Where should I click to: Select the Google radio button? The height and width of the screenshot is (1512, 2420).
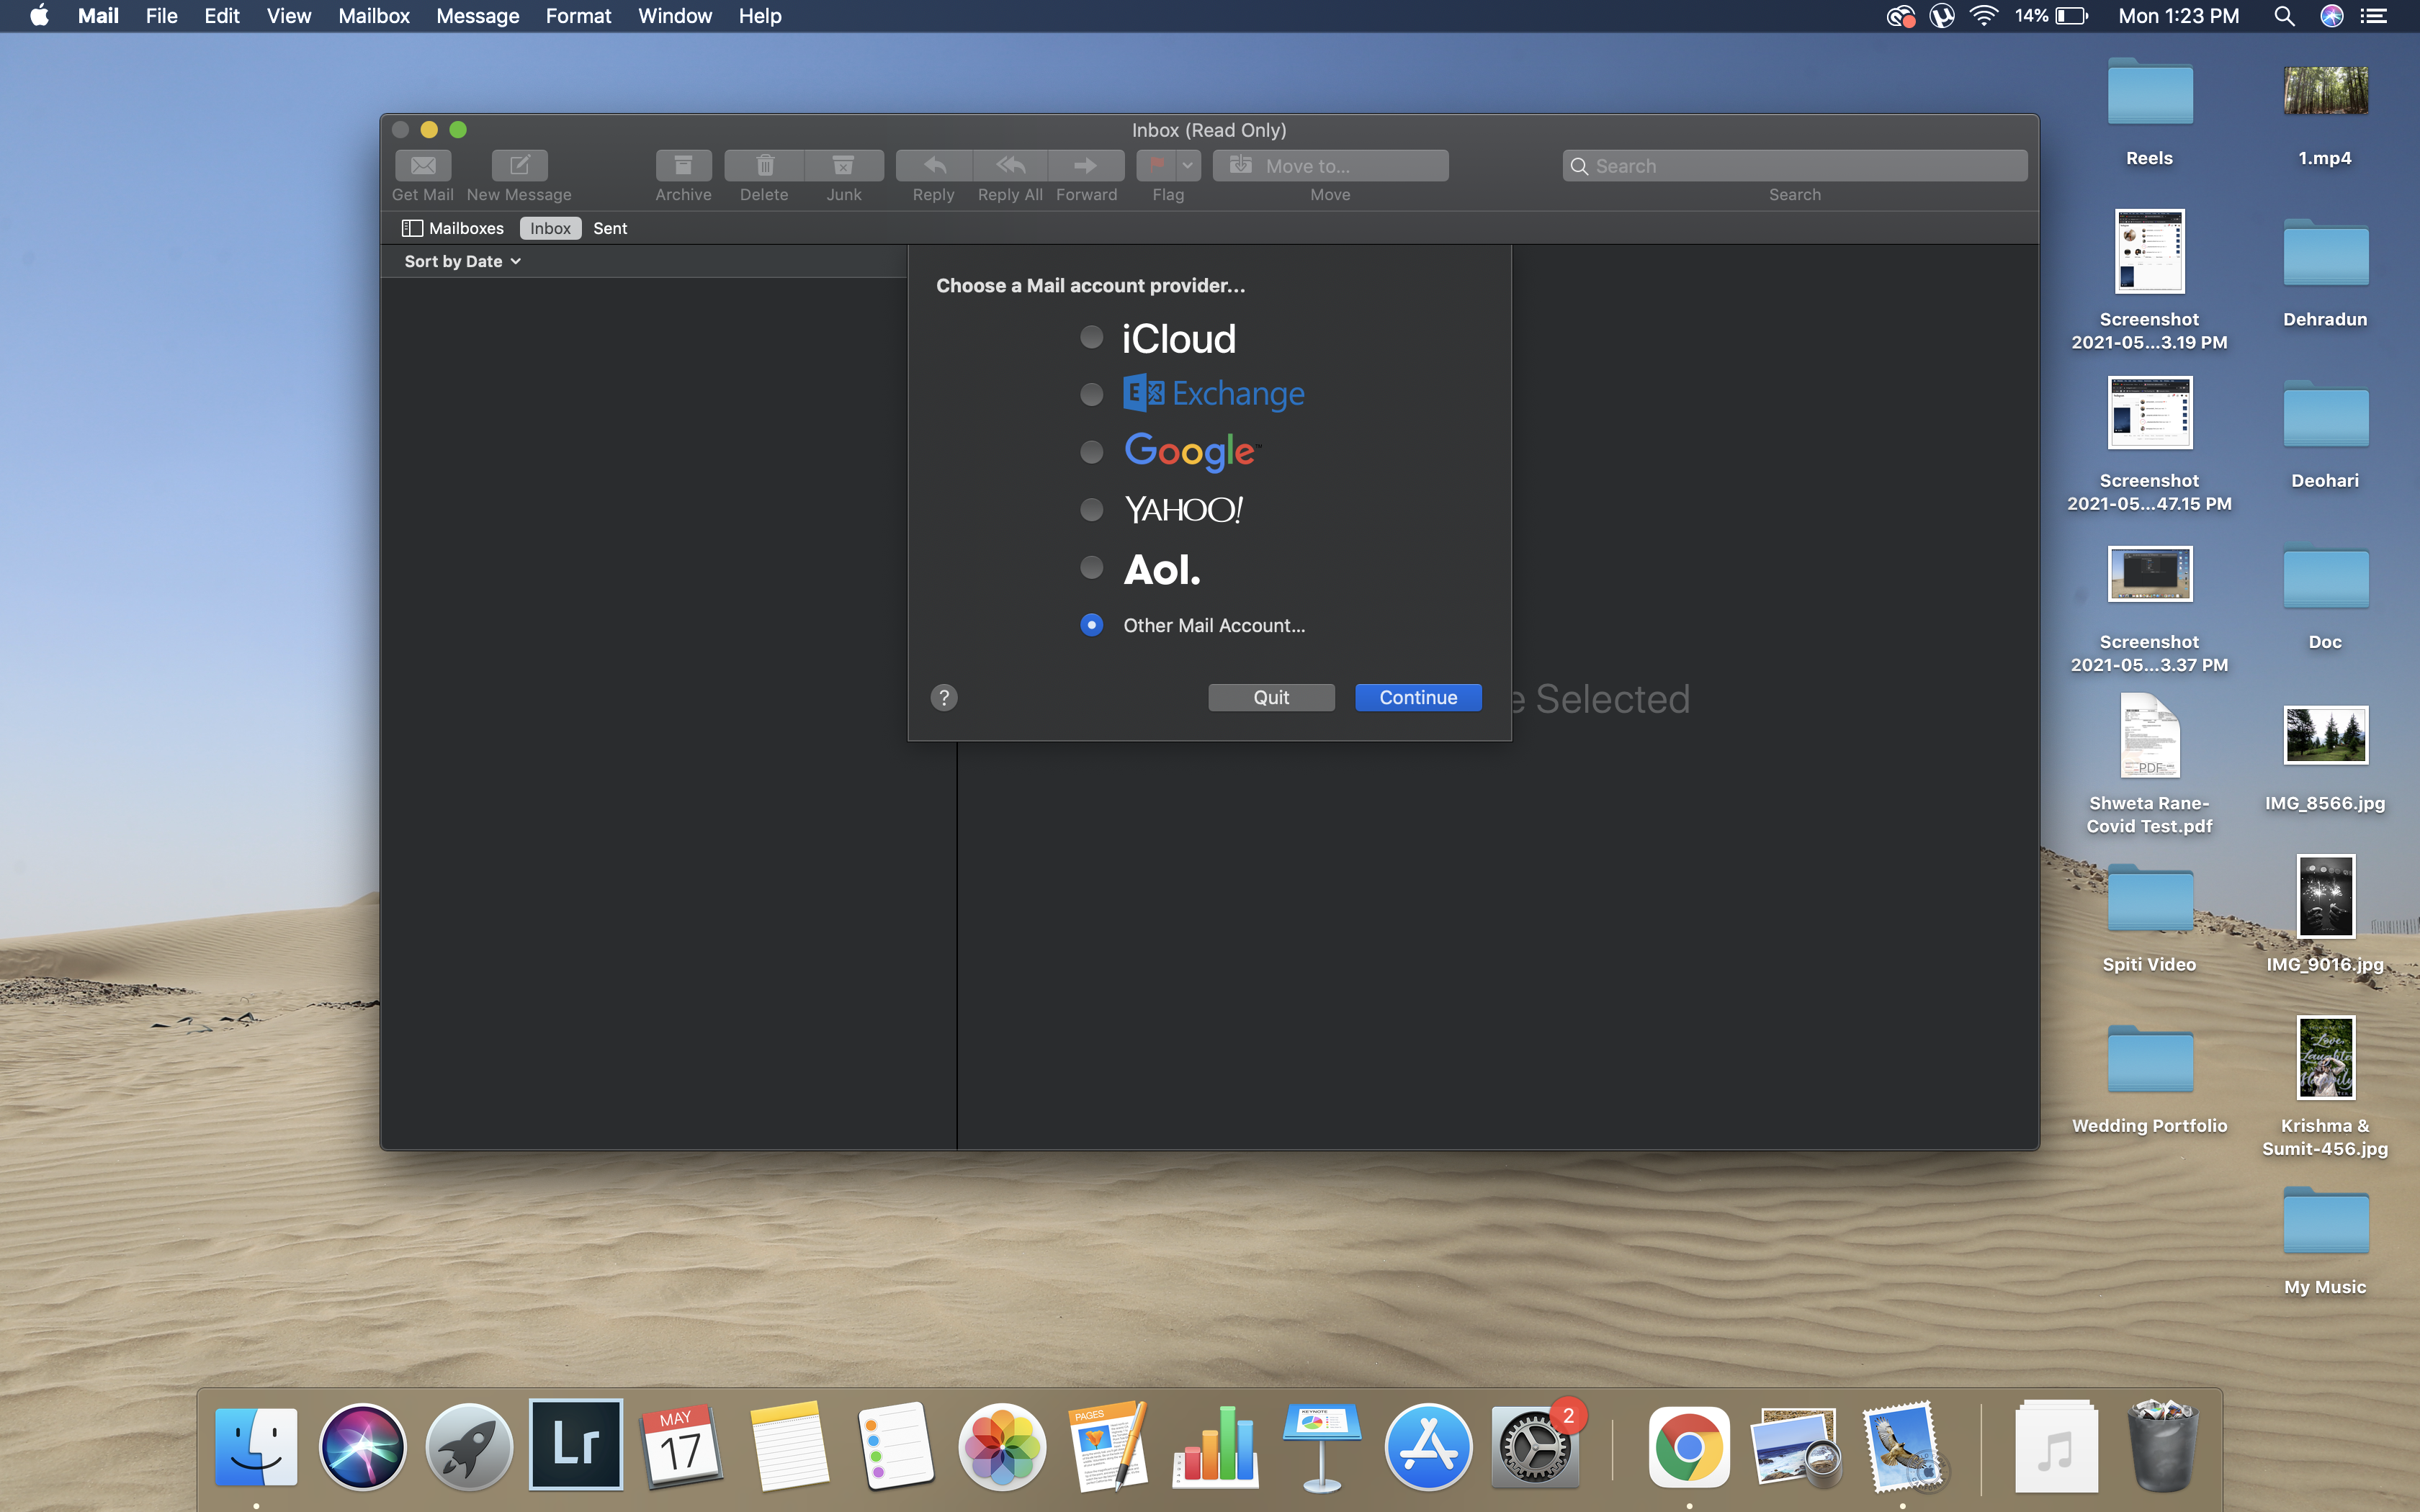click(1091, 452)
